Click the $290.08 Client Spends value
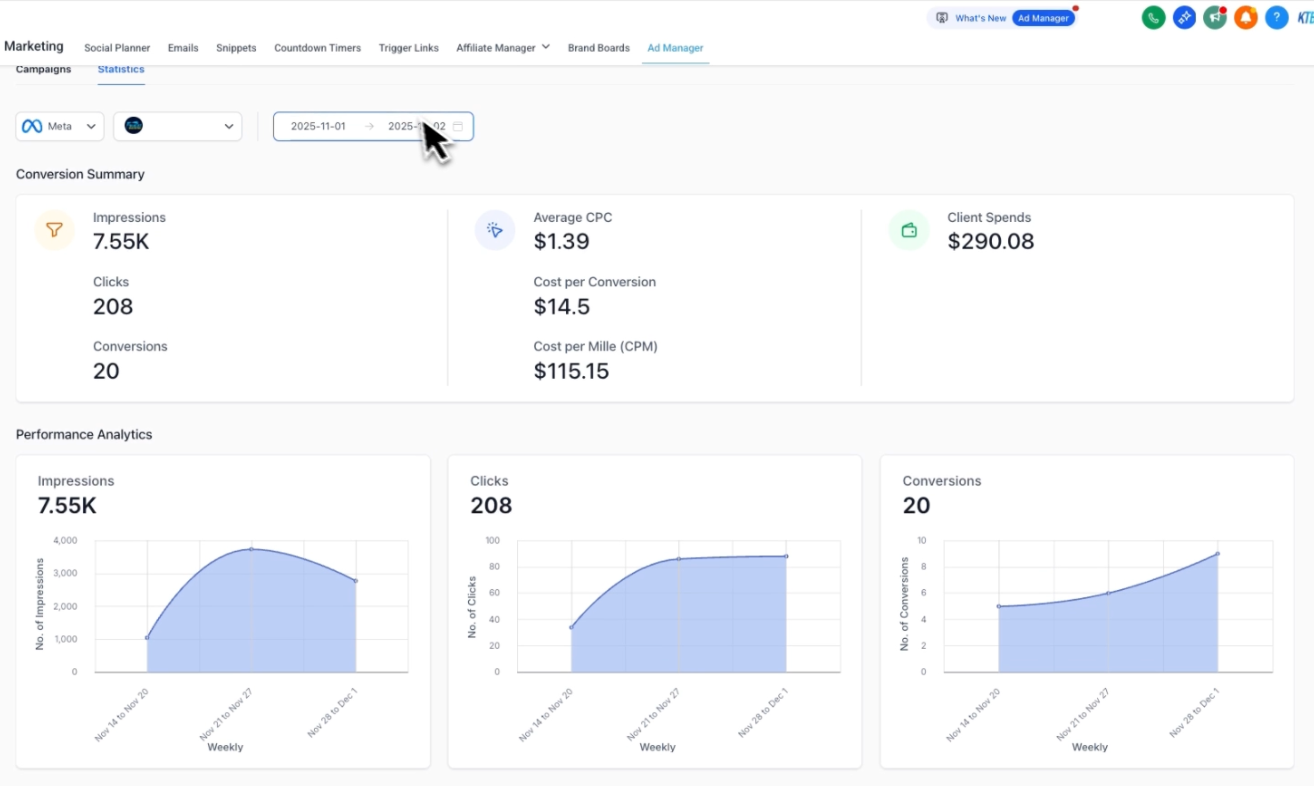Viewport: 1314px width, 786px height. click(x=991, y=241)
